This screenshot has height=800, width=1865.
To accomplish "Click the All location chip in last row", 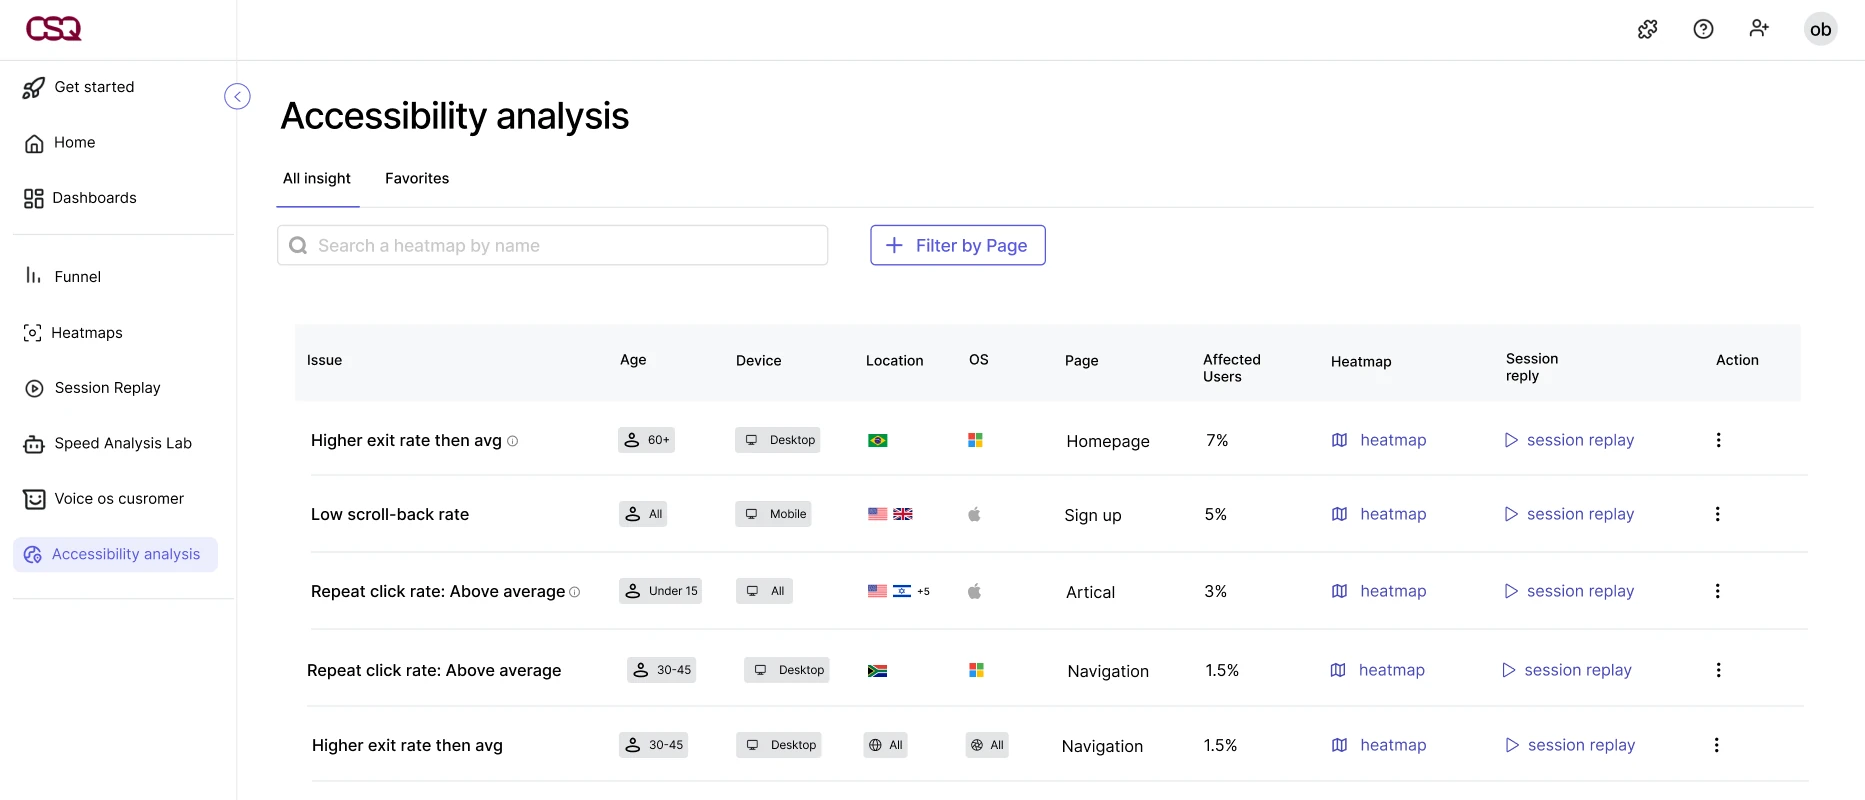I will click(x=886, y=745).
